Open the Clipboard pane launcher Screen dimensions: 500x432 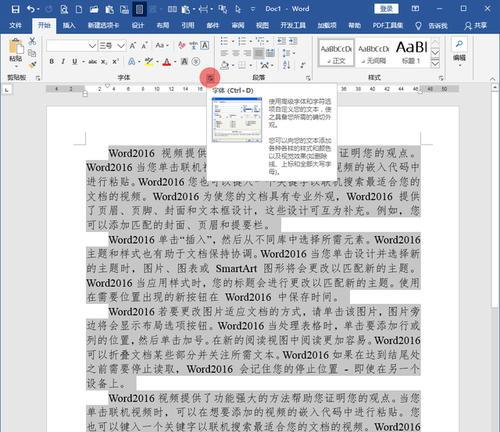click(38, 78)
